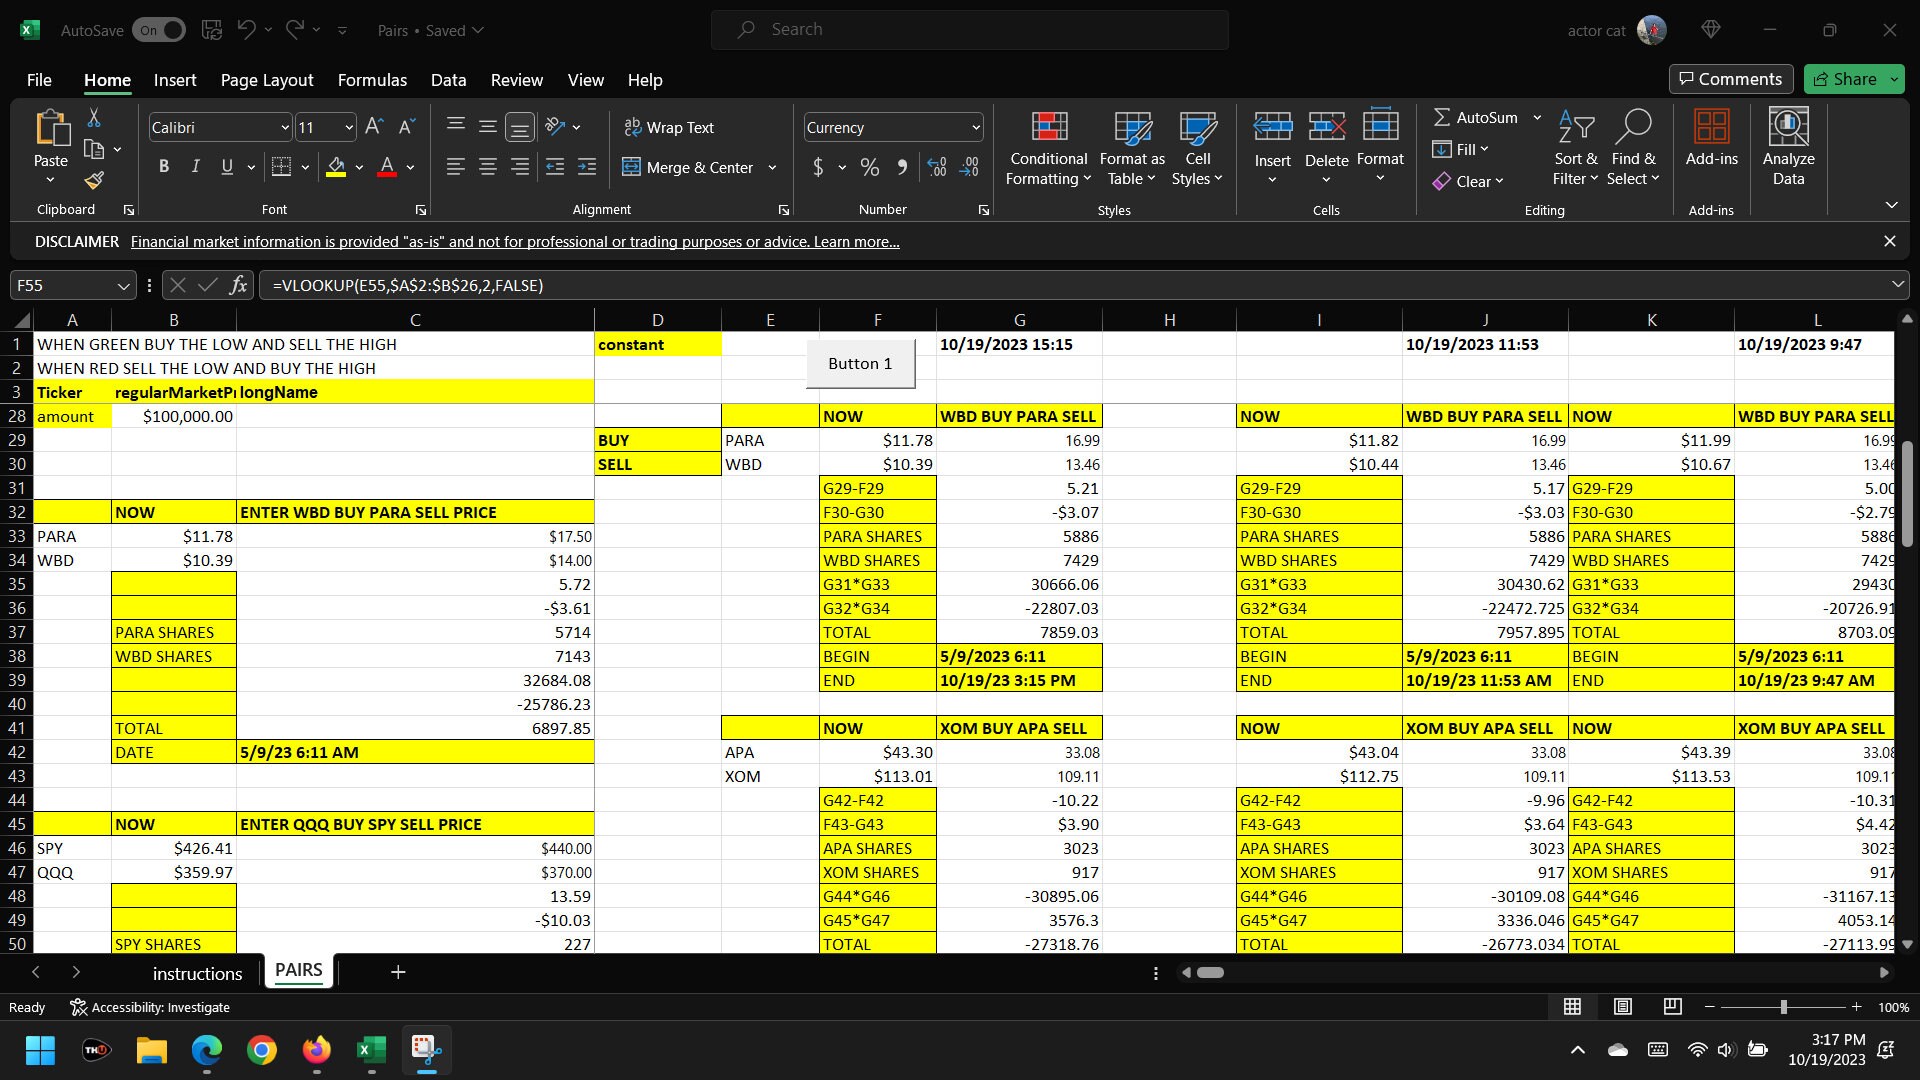
Task: Click Button 1 on the worksheet
Action: point(860,363)
